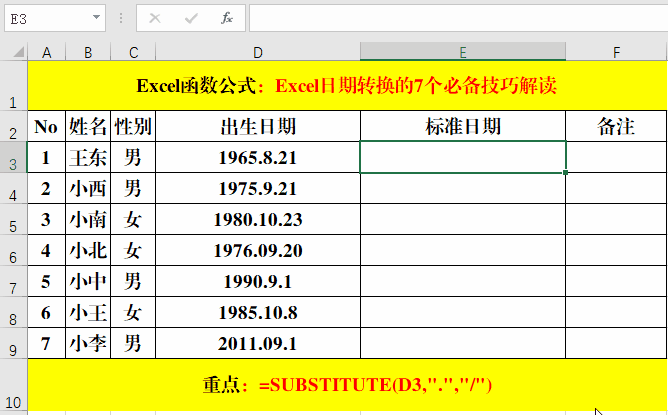Screen dimensions: 668x415
Task: Select column E header
Action: point(463,52)
